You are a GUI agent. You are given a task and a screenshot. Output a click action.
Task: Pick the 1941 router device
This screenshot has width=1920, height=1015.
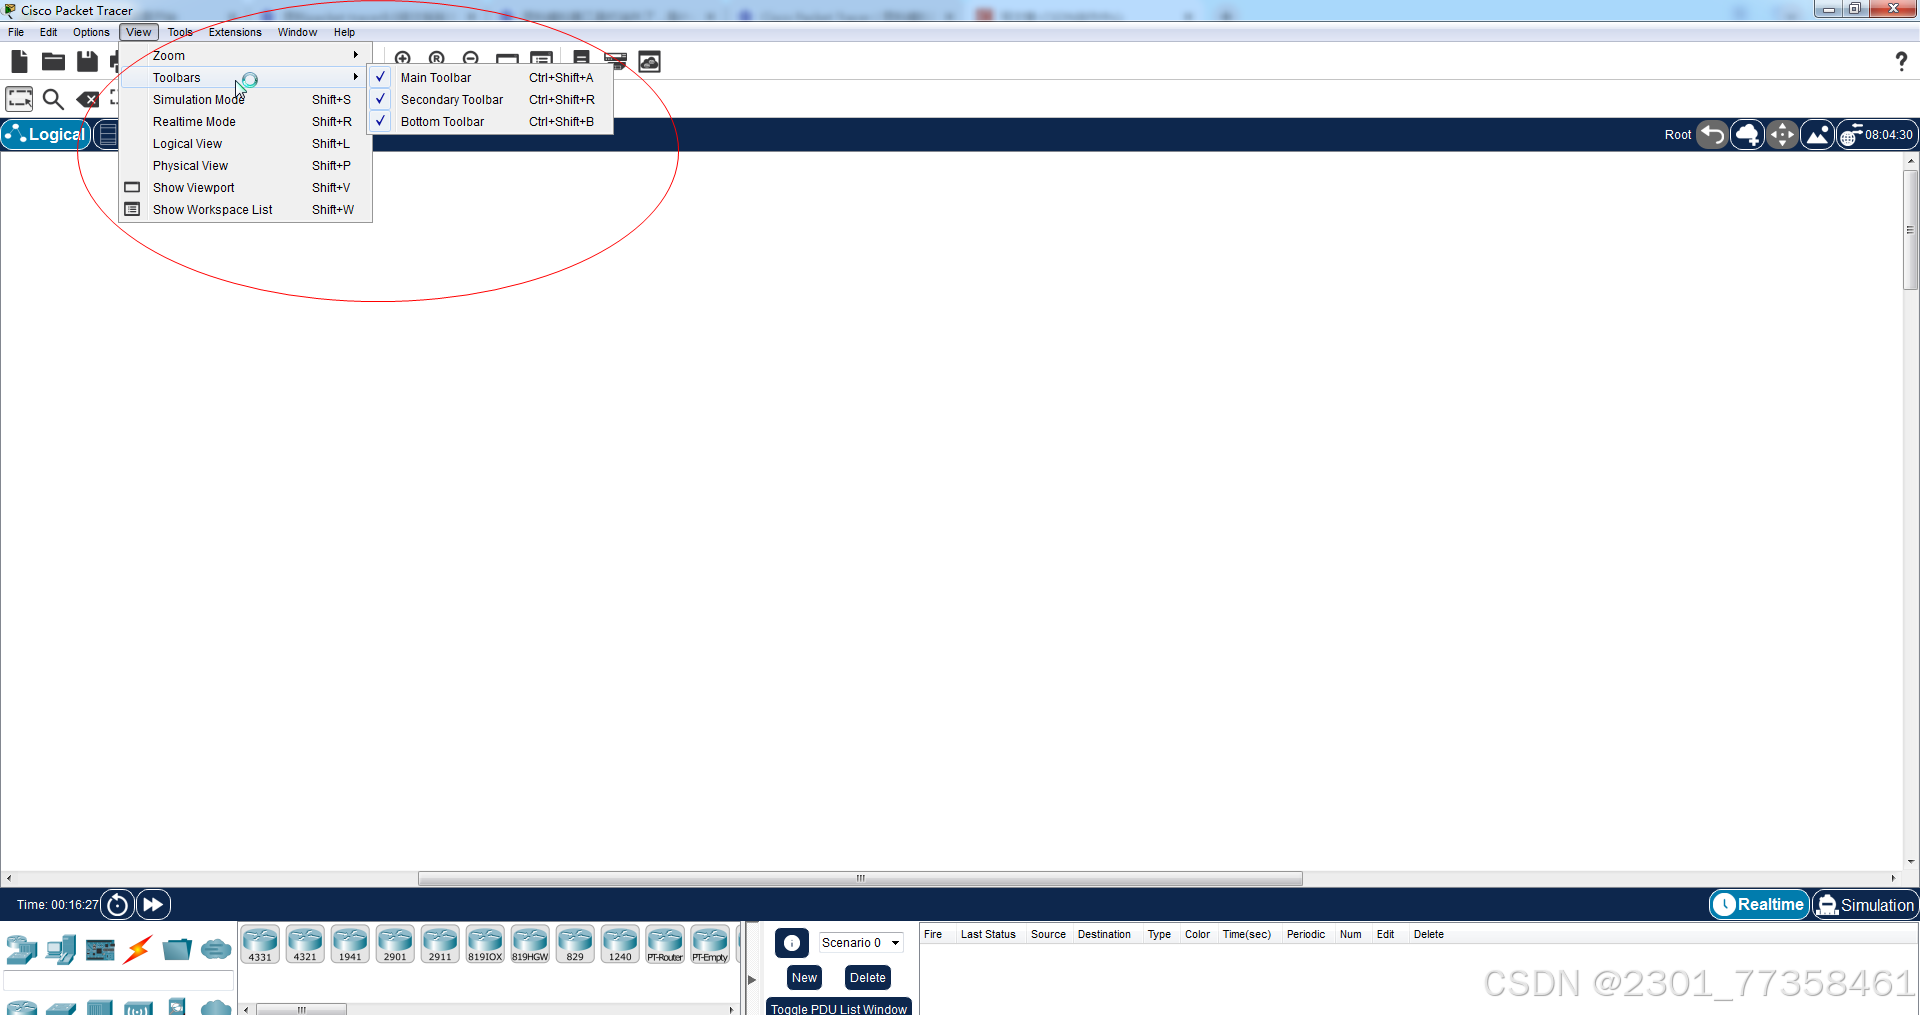pos(350,944)
